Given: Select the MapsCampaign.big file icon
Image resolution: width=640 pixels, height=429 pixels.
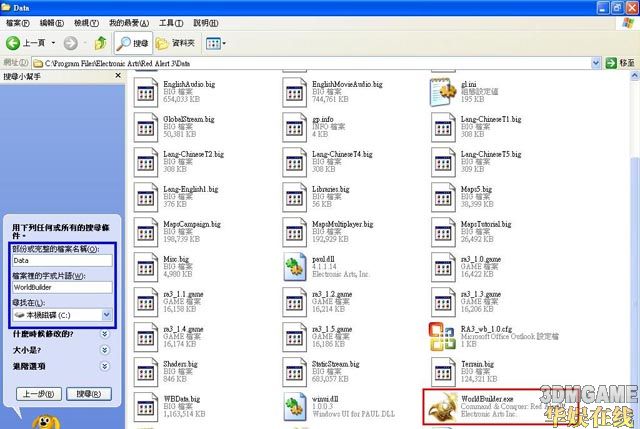Looking at the screenshot, I should pyautogui.click(x=145, y=232).
